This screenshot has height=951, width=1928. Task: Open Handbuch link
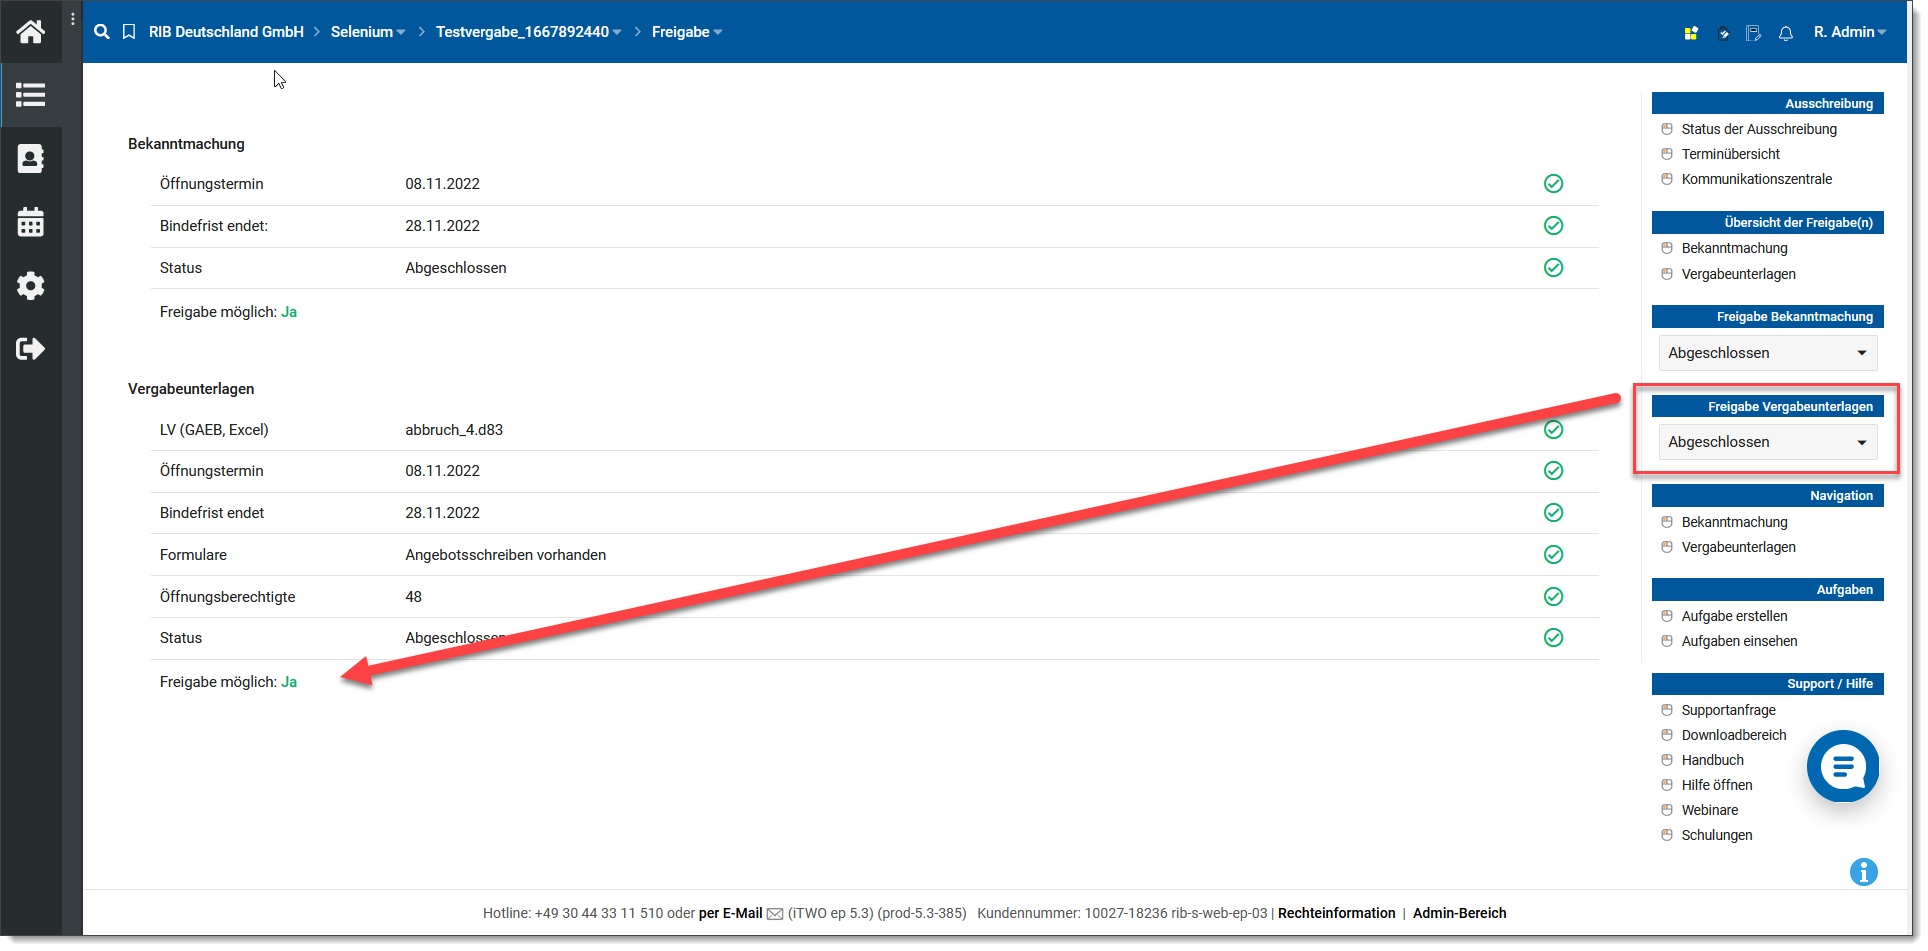click(x=1713, y=760)
